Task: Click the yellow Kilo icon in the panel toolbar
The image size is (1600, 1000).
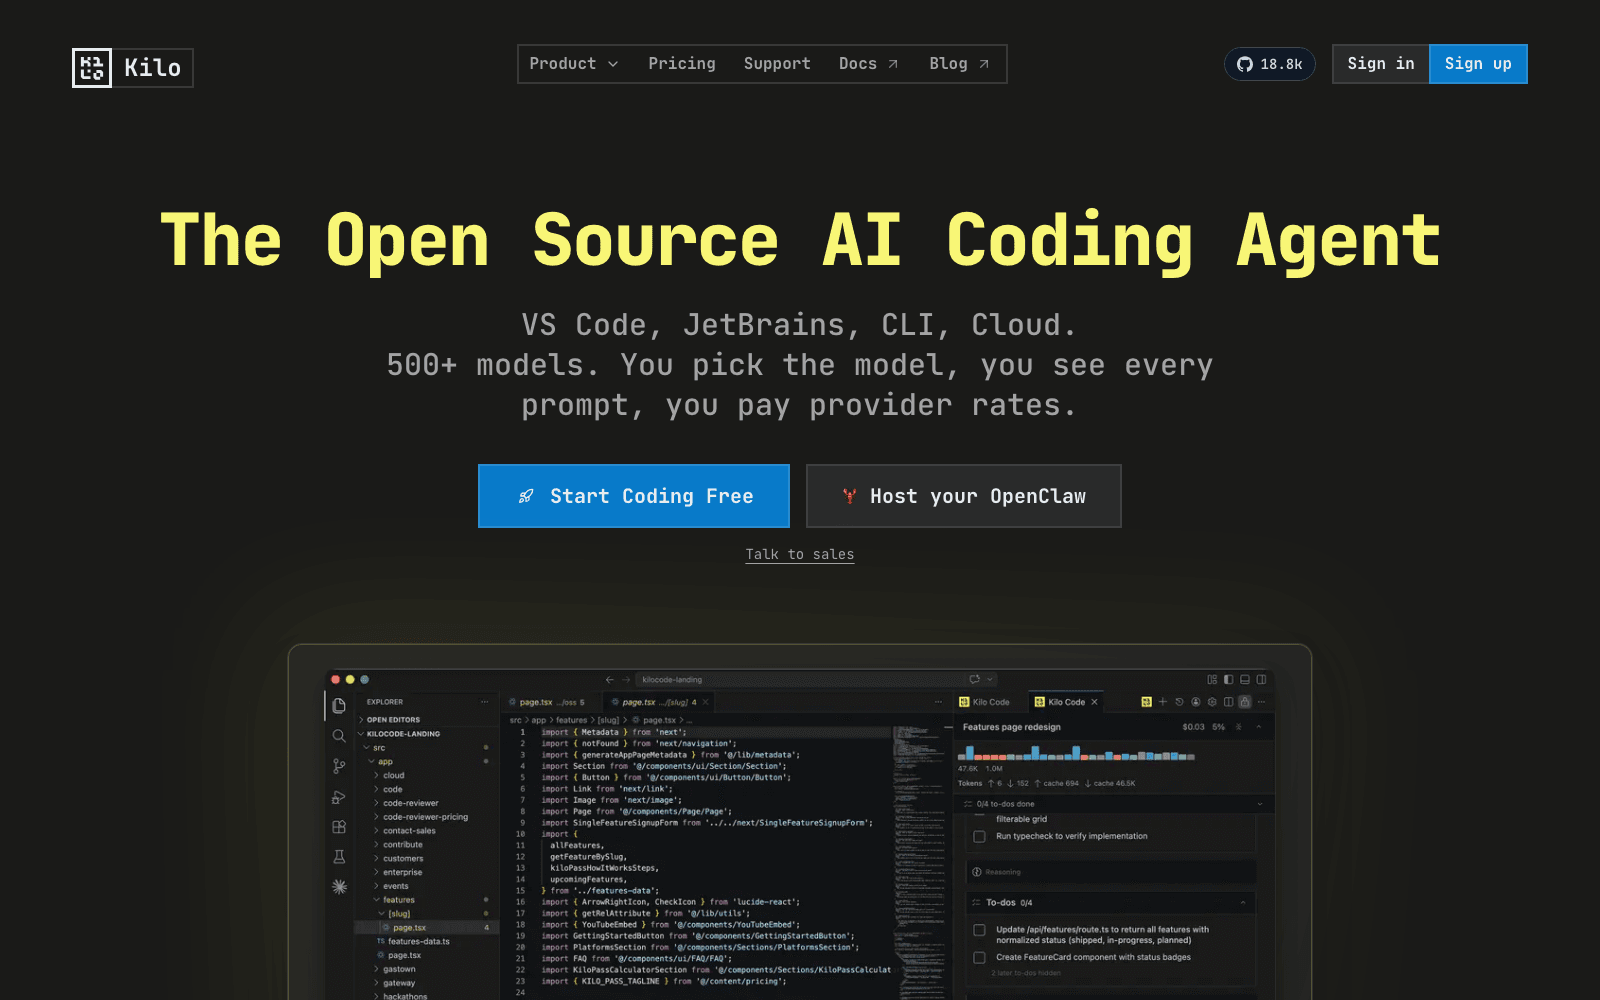Action: click(x=1146, y=702)
